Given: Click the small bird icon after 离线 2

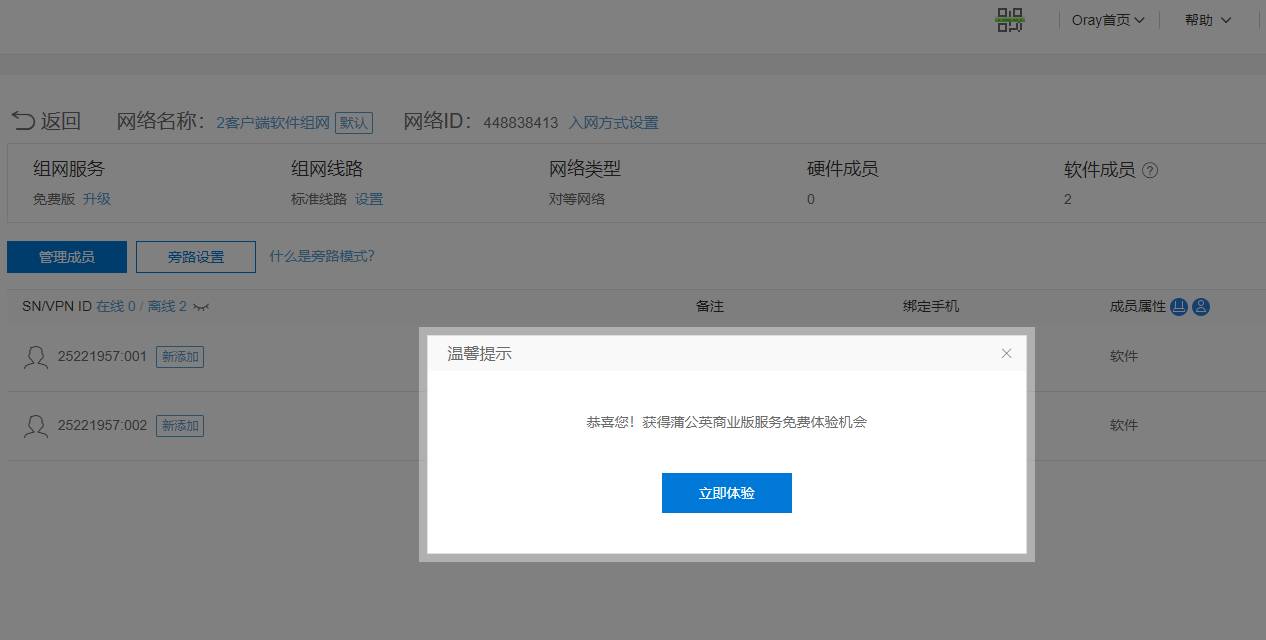Looking at the screenshot, I should 200,307.
